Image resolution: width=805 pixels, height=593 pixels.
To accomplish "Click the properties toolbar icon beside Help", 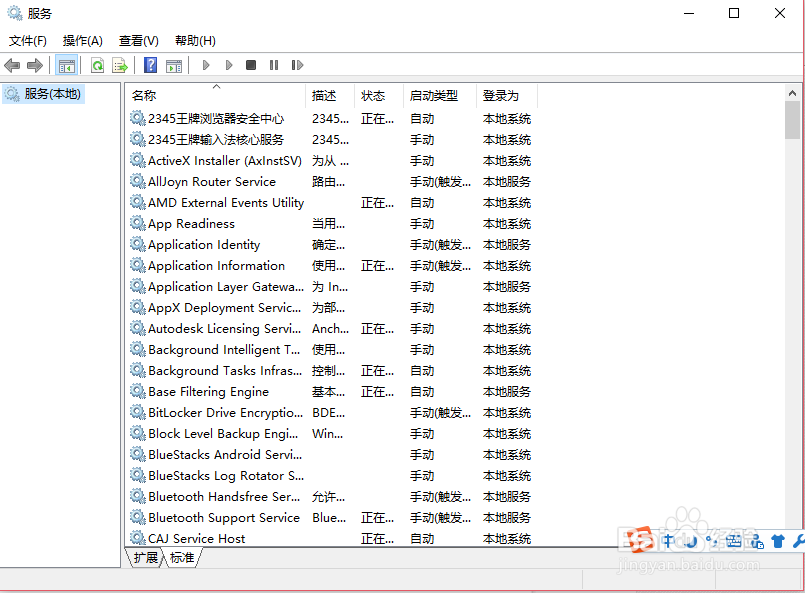I will (x=172, y=65).
